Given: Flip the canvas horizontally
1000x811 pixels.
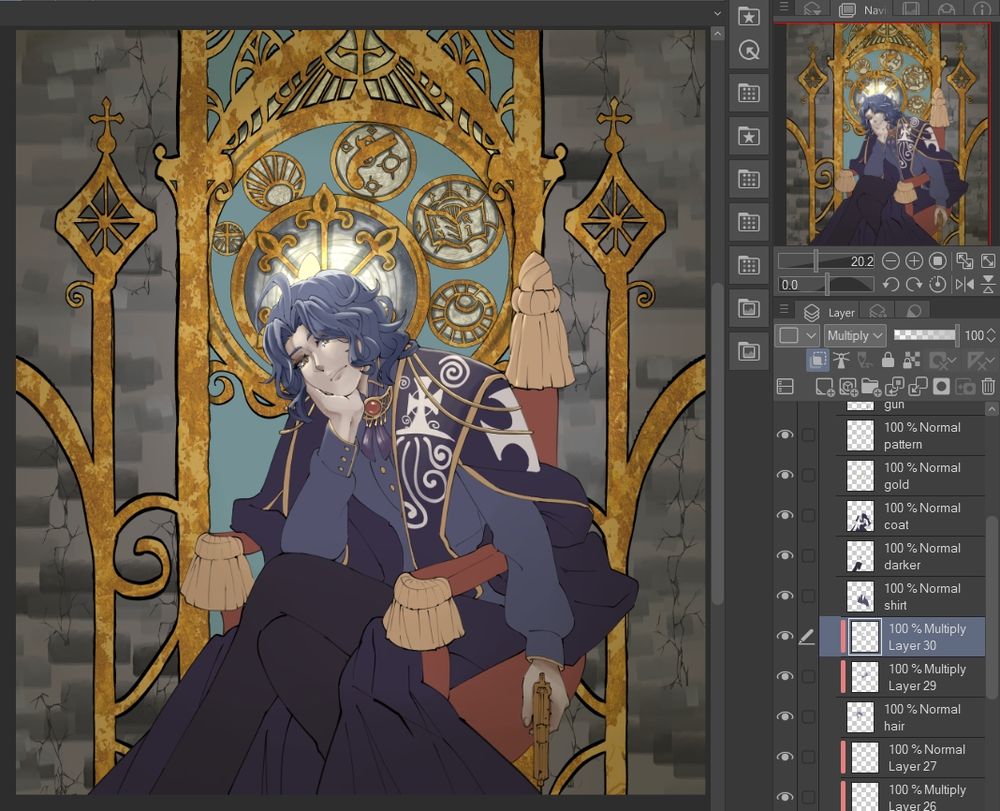Looking at the screenshot, I should coord(964,284).
